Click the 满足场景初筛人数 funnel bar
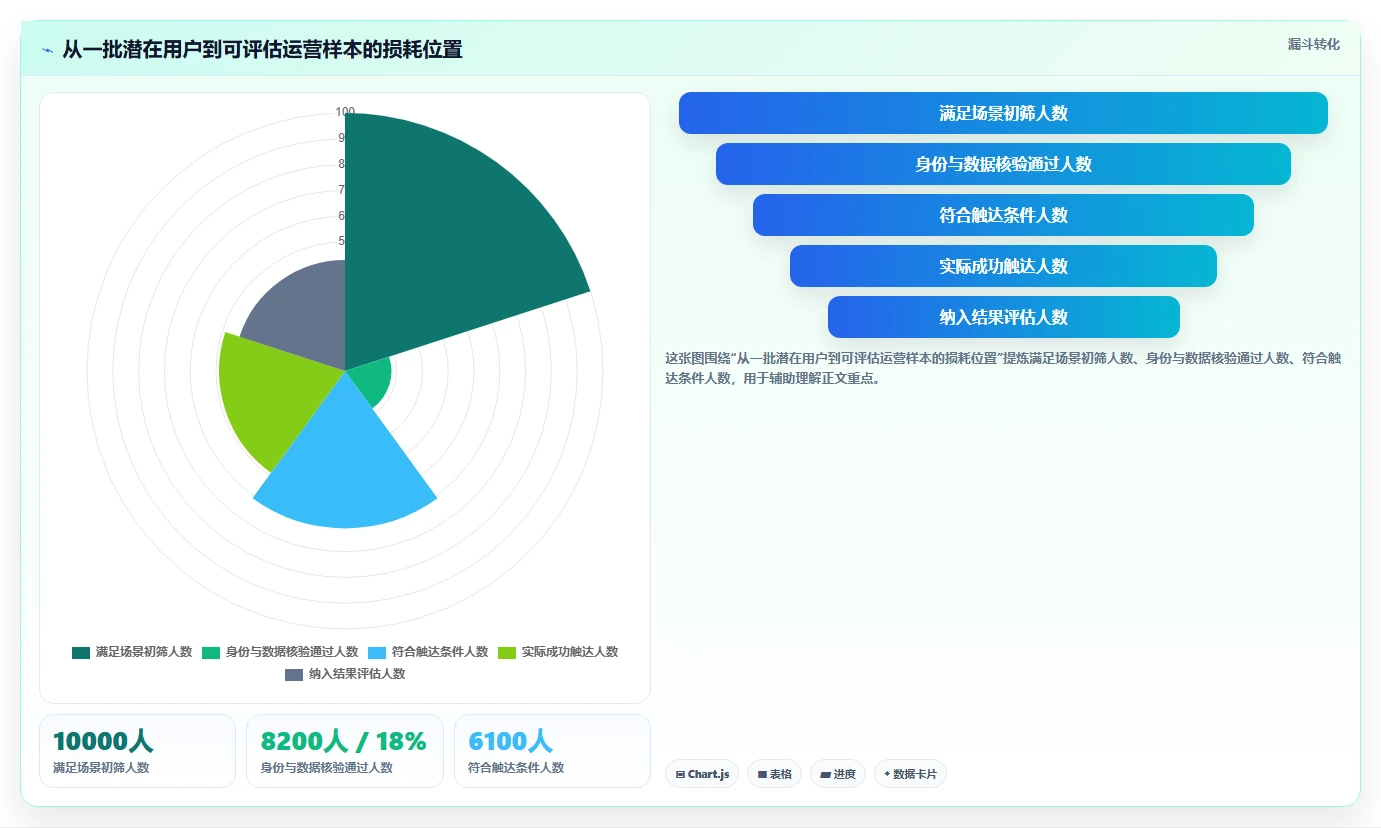The width and height of the screenshot is (1381, 828). point(1003,113)
